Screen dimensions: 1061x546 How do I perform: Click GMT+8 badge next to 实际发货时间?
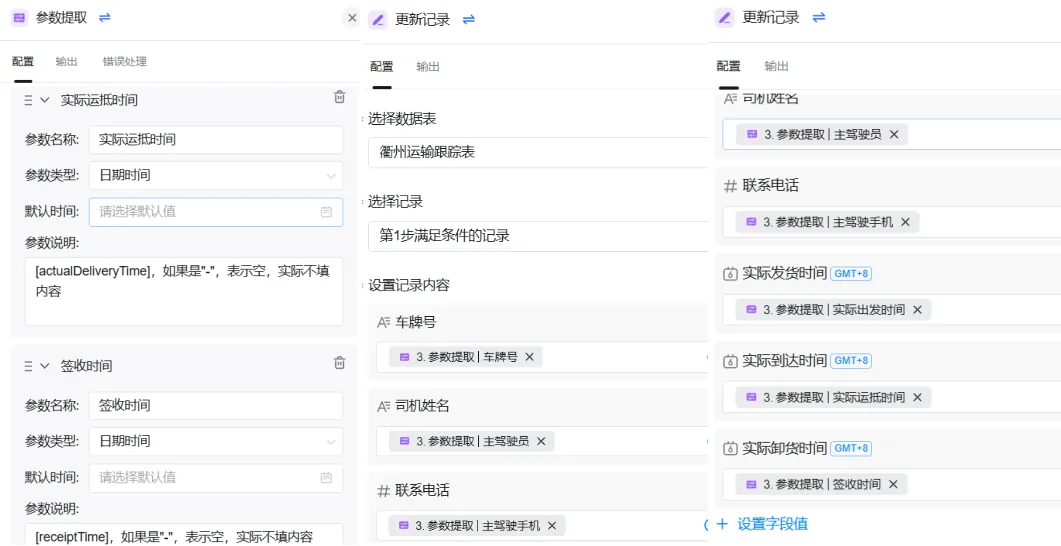coord(851,273)
